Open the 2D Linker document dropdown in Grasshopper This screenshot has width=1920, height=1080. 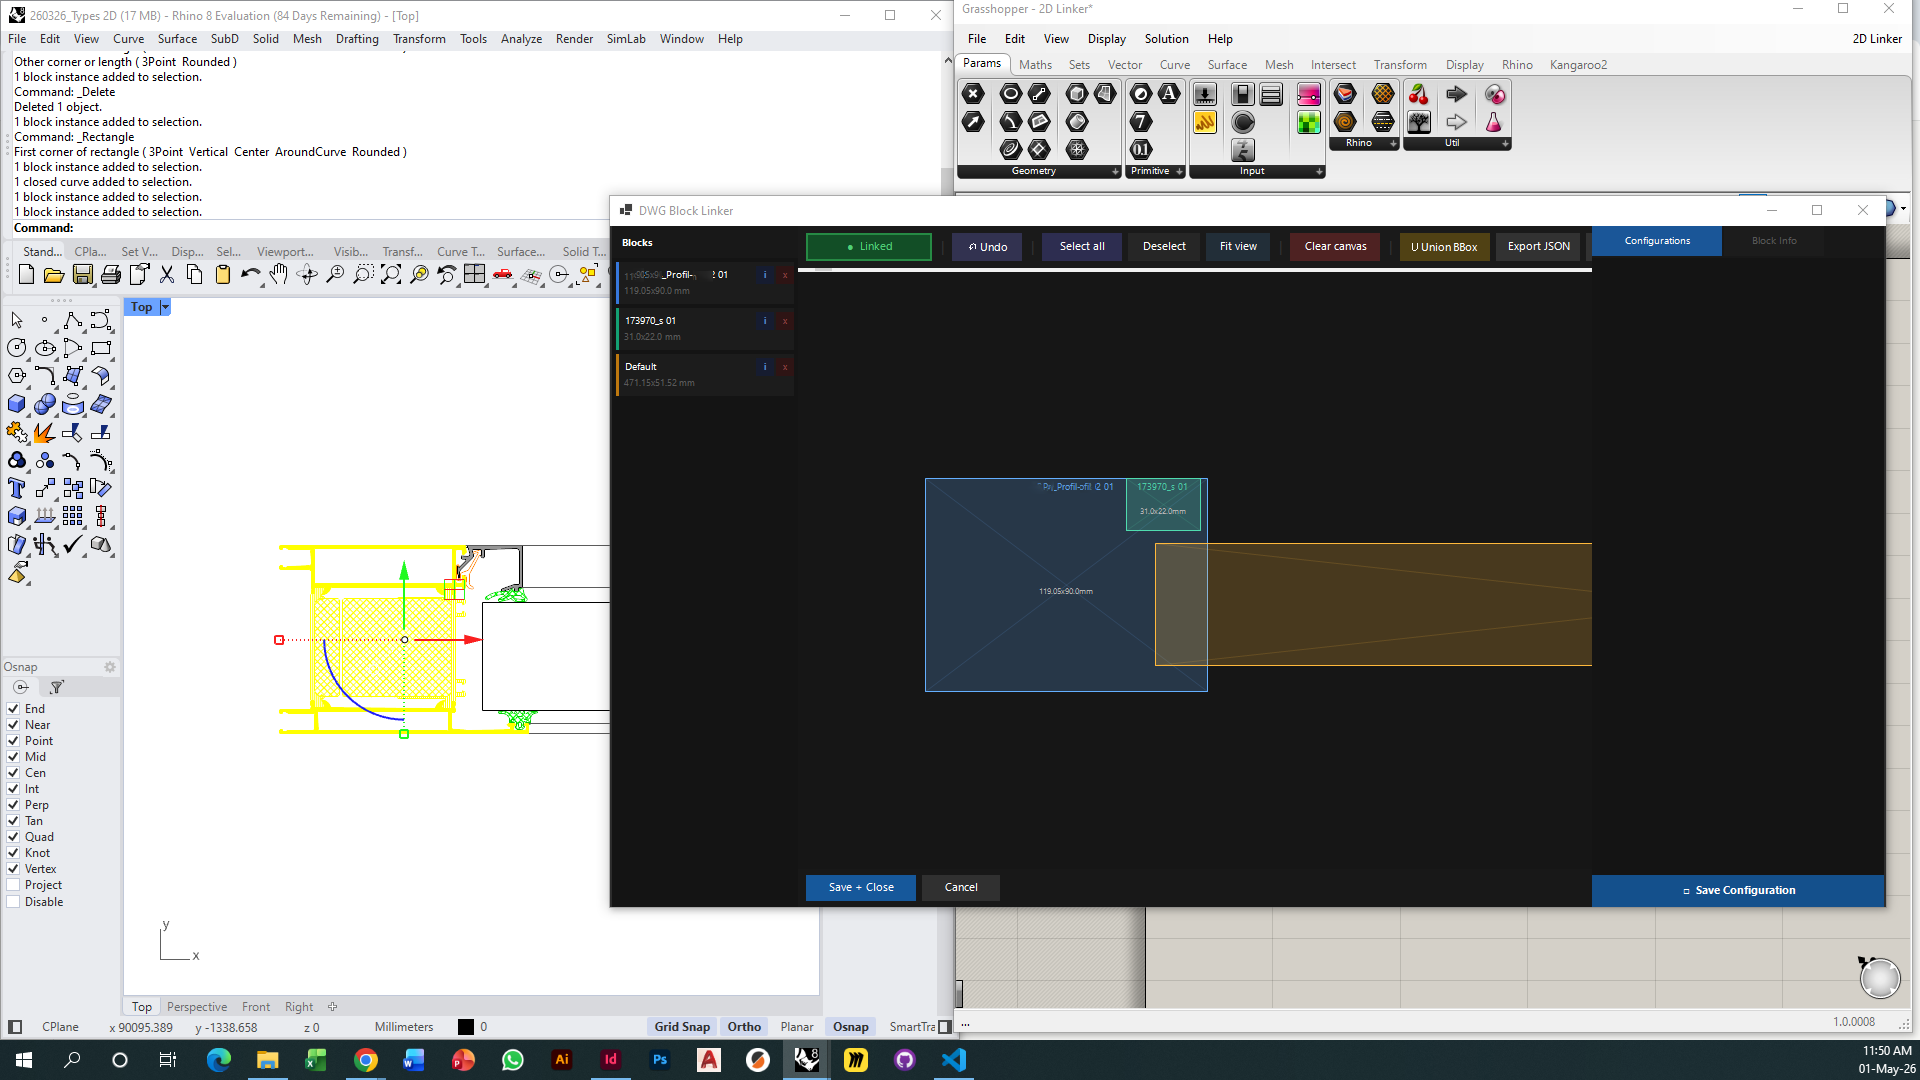[x=1876, y=39]
